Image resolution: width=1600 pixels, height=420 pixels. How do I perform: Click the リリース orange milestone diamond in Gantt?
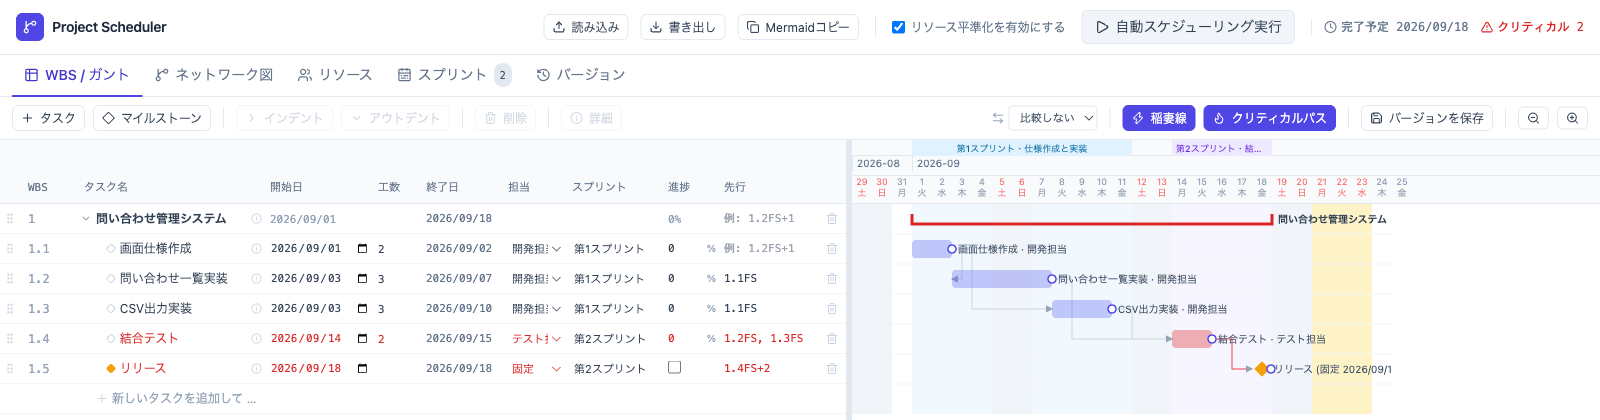pos(1261,369)
